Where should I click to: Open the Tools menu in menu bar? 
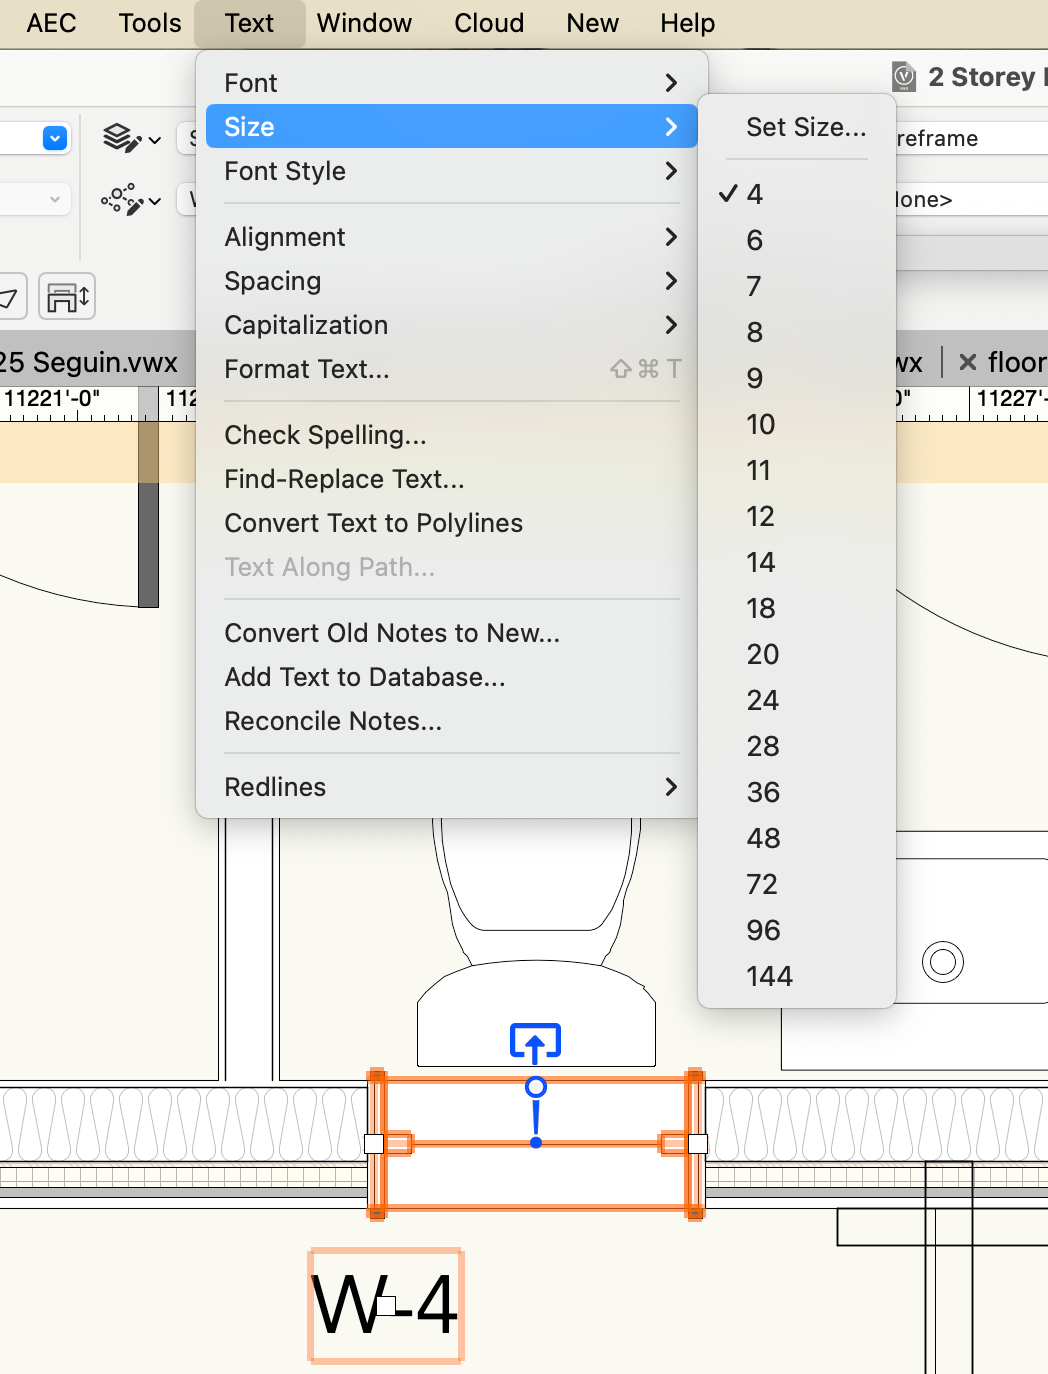150,23
